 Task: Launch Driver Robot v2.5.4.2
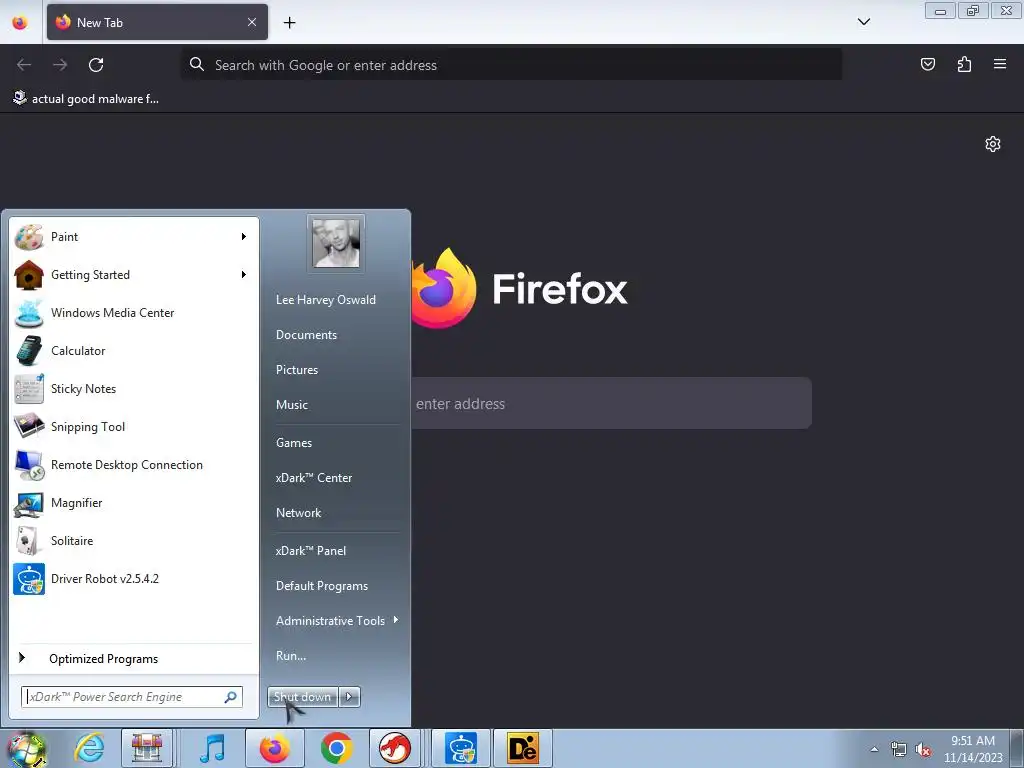(x=134, y=579)
